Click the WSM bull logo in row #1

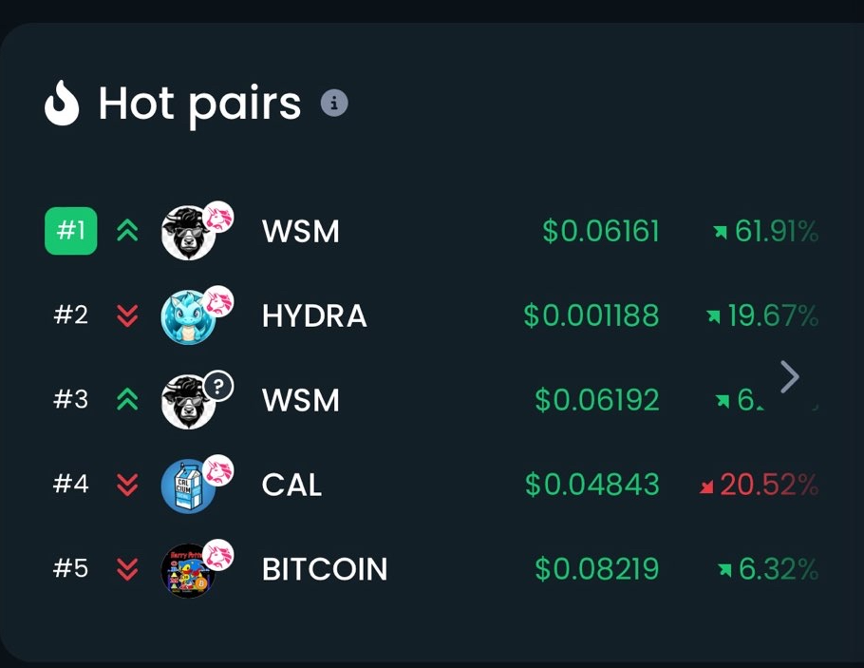[188, 233]
